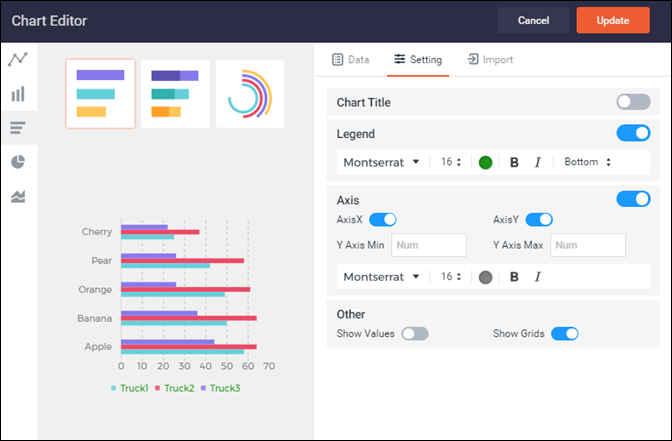Click the Pear category label
The image size is (672, 441).
pos(102,261)
